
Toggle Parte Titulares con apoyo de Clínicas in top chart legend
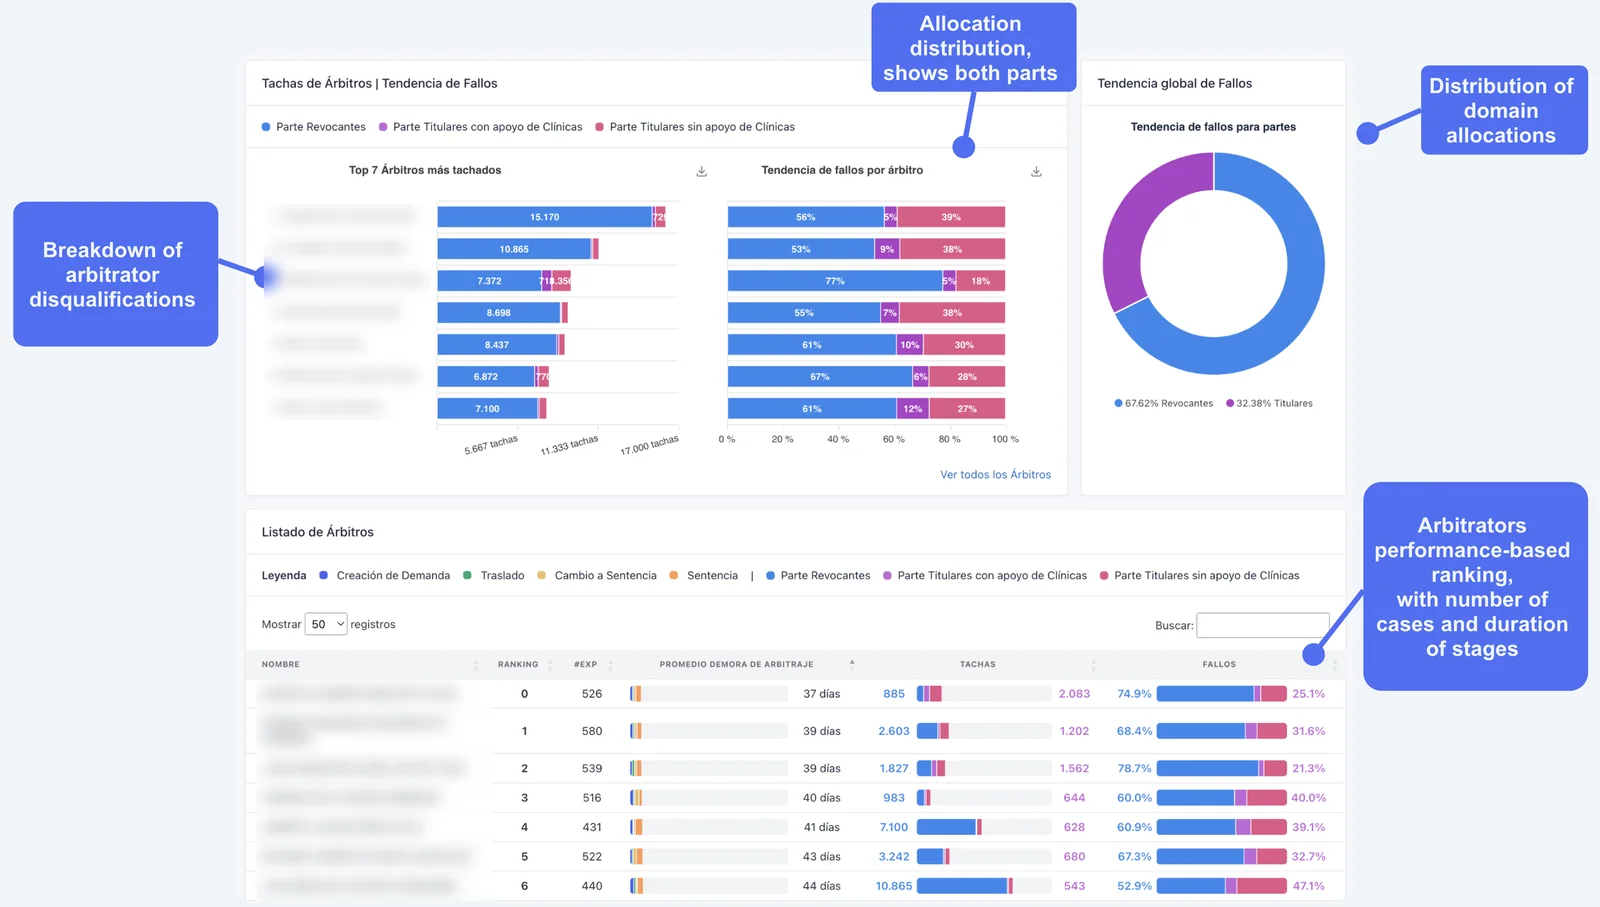pos(481,127)
